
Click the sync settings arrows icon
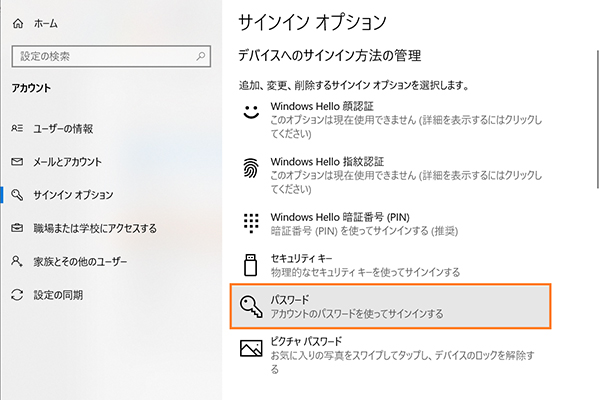click(x=17, y=295)
